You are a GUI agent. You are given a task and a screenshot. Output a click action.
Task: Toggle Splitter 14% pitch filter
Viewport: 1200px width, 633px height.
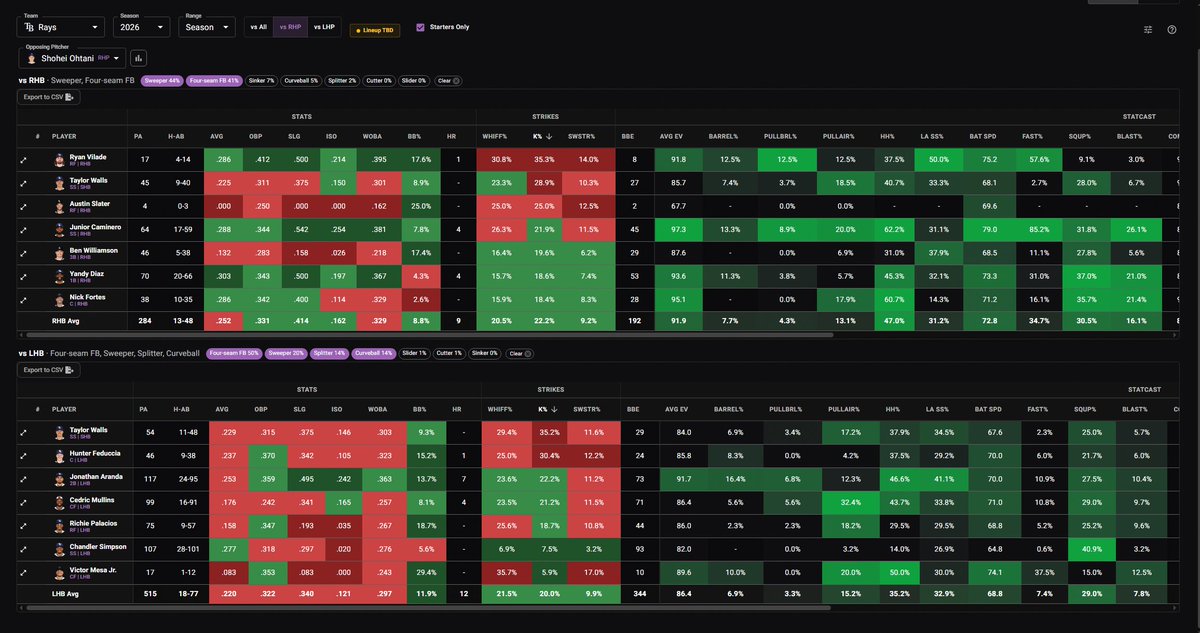[x=328, y=353]
